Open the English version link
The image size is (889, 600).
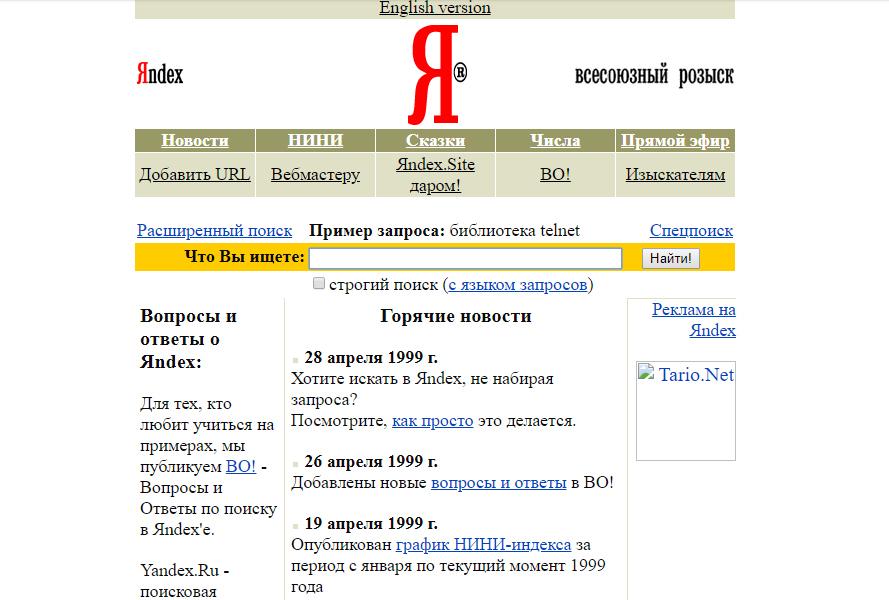(x=434, y=8)
